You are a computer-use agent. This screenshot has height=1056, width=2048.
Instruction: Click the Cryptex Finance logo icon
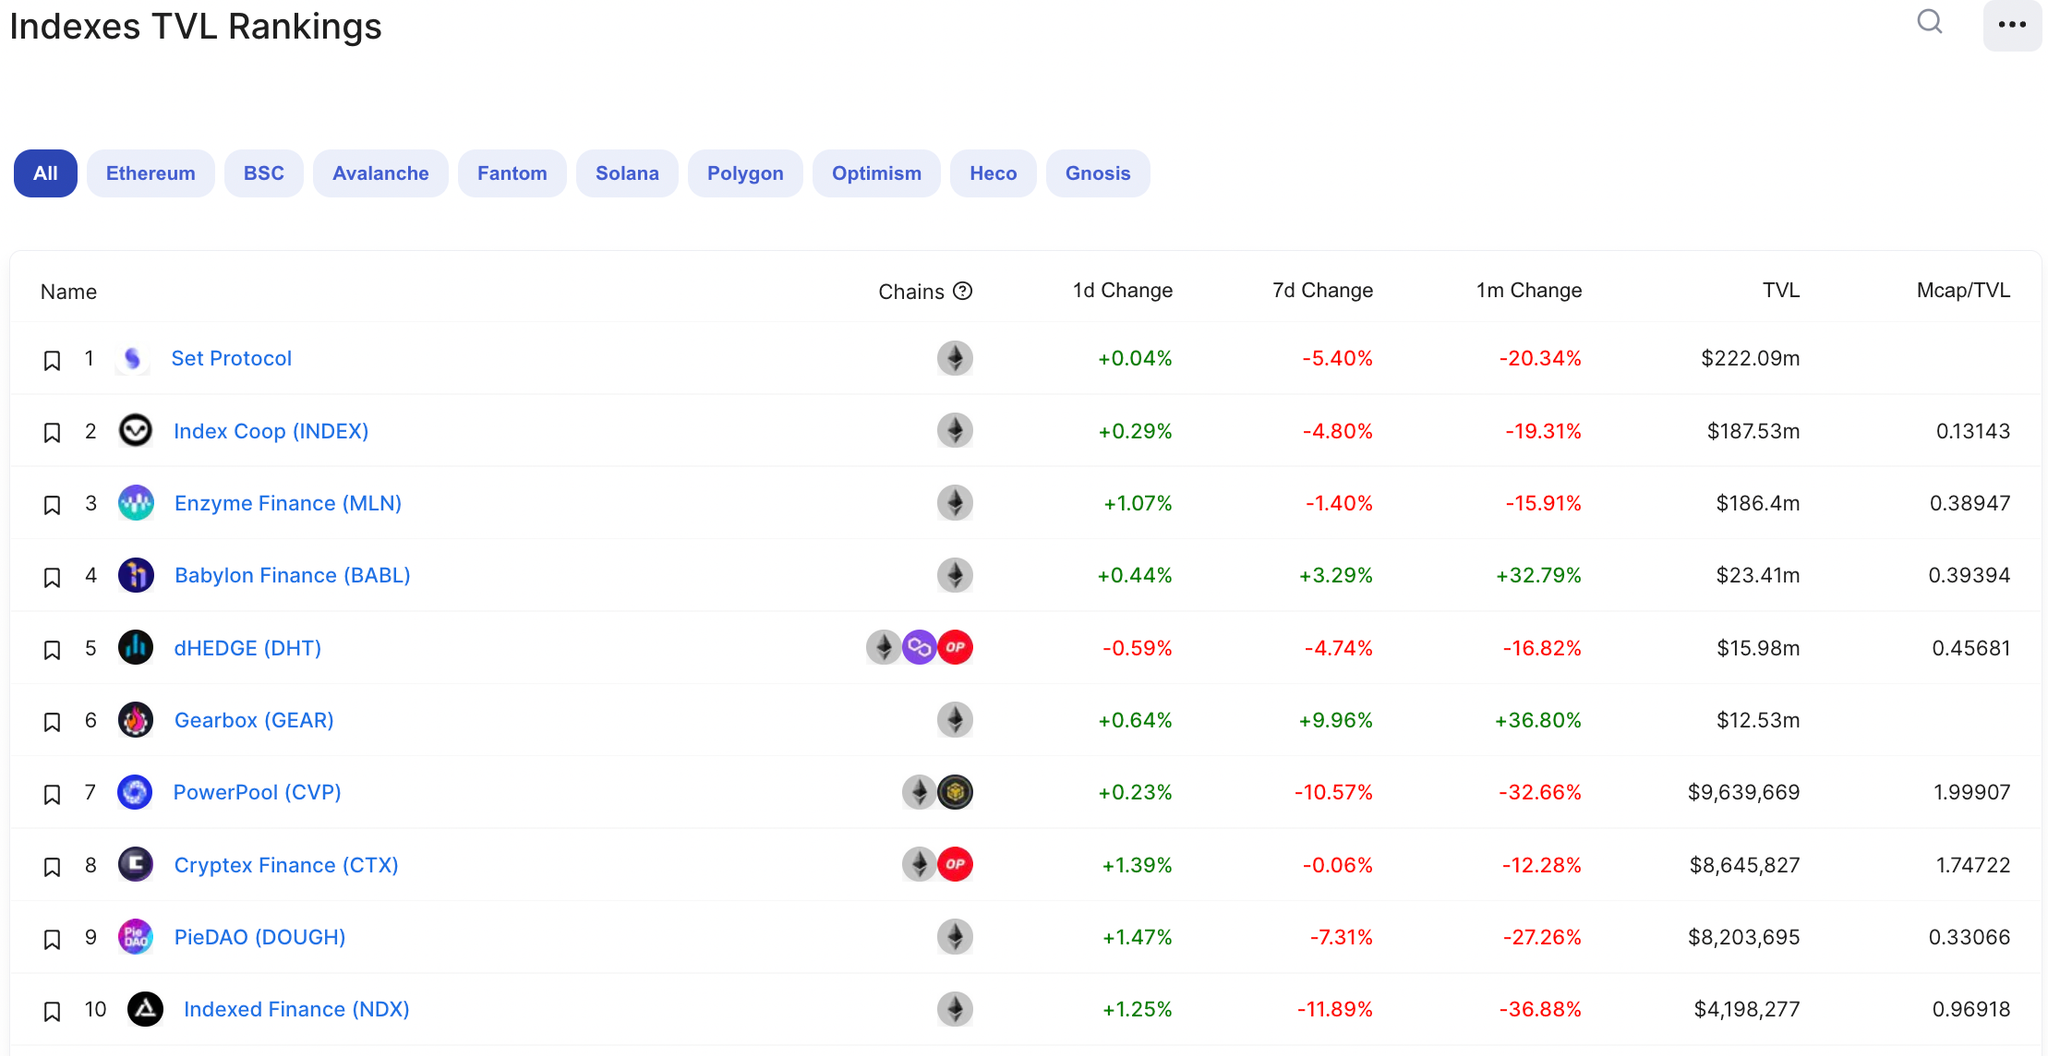(x=136, y=864)
